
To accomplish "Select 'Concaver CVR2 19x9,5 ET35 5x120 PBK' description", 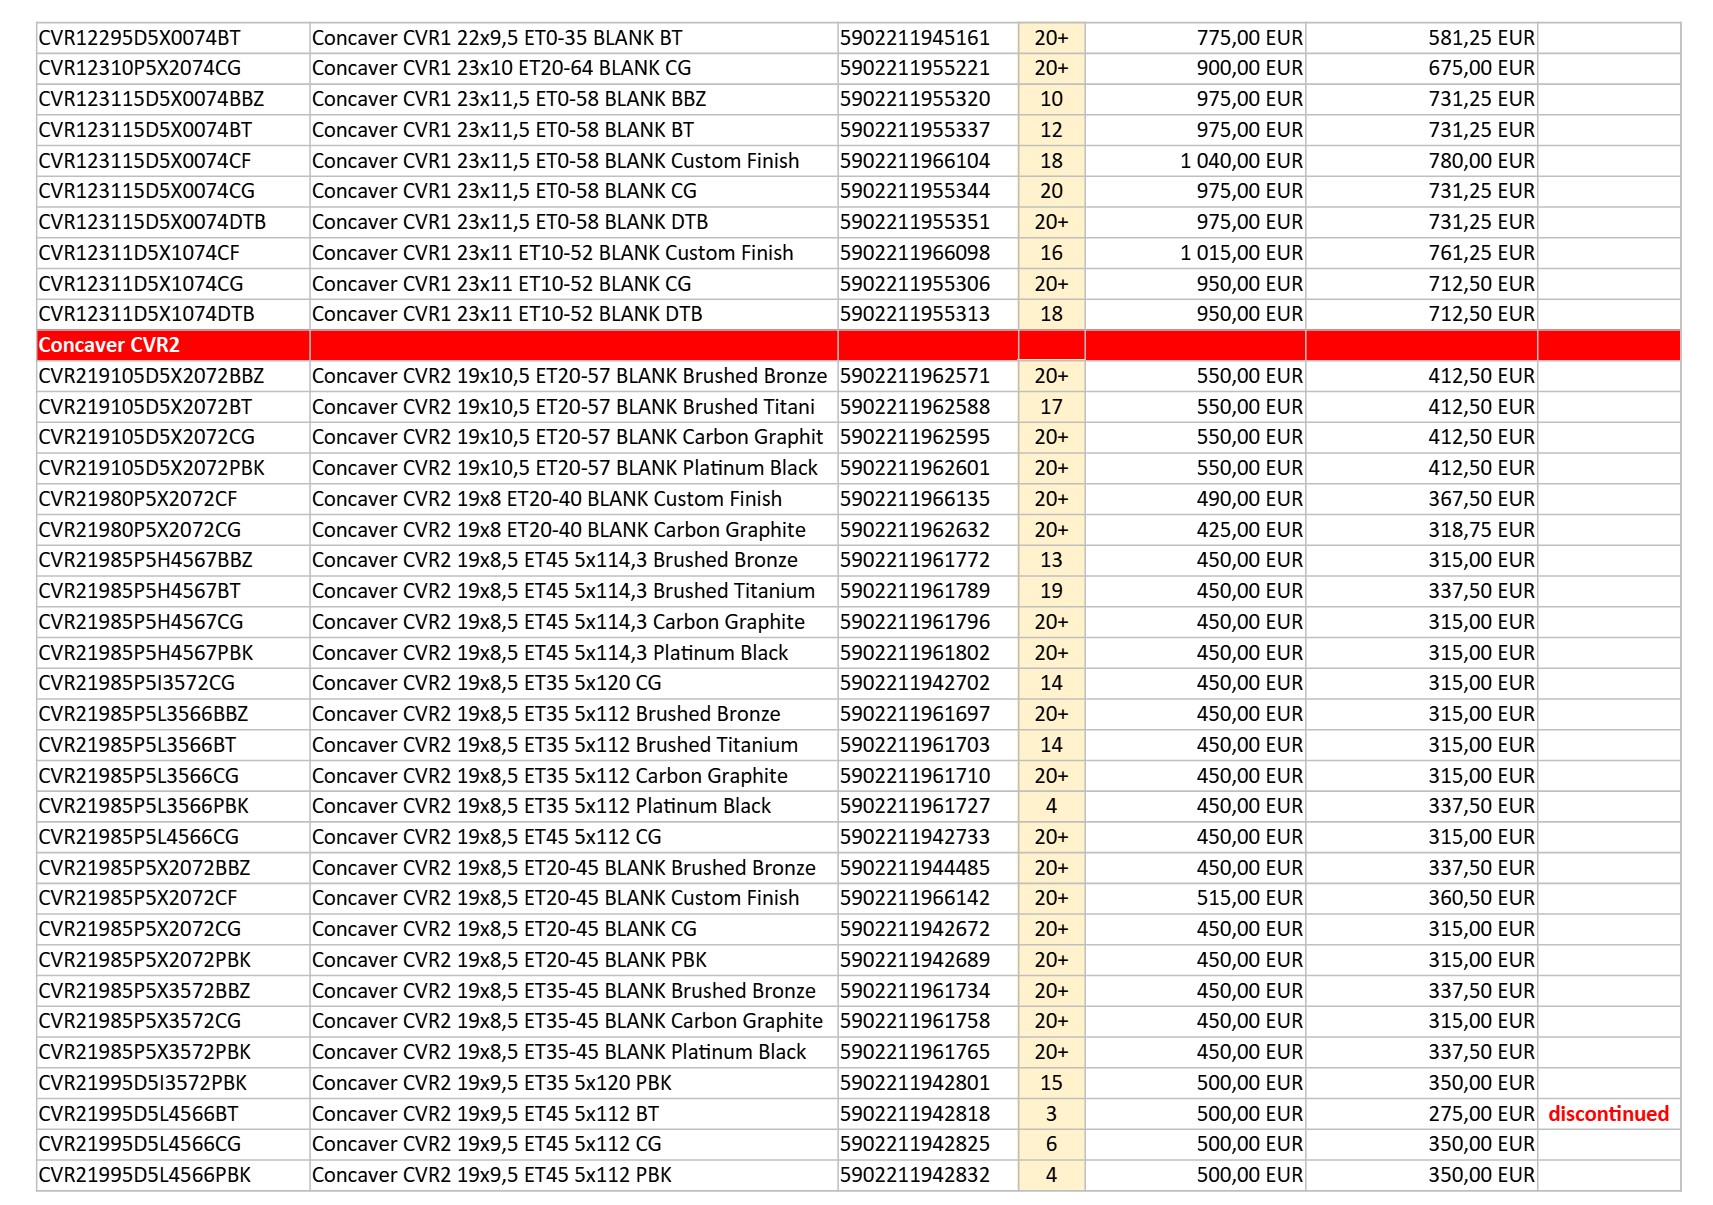I will (492, 1083).
